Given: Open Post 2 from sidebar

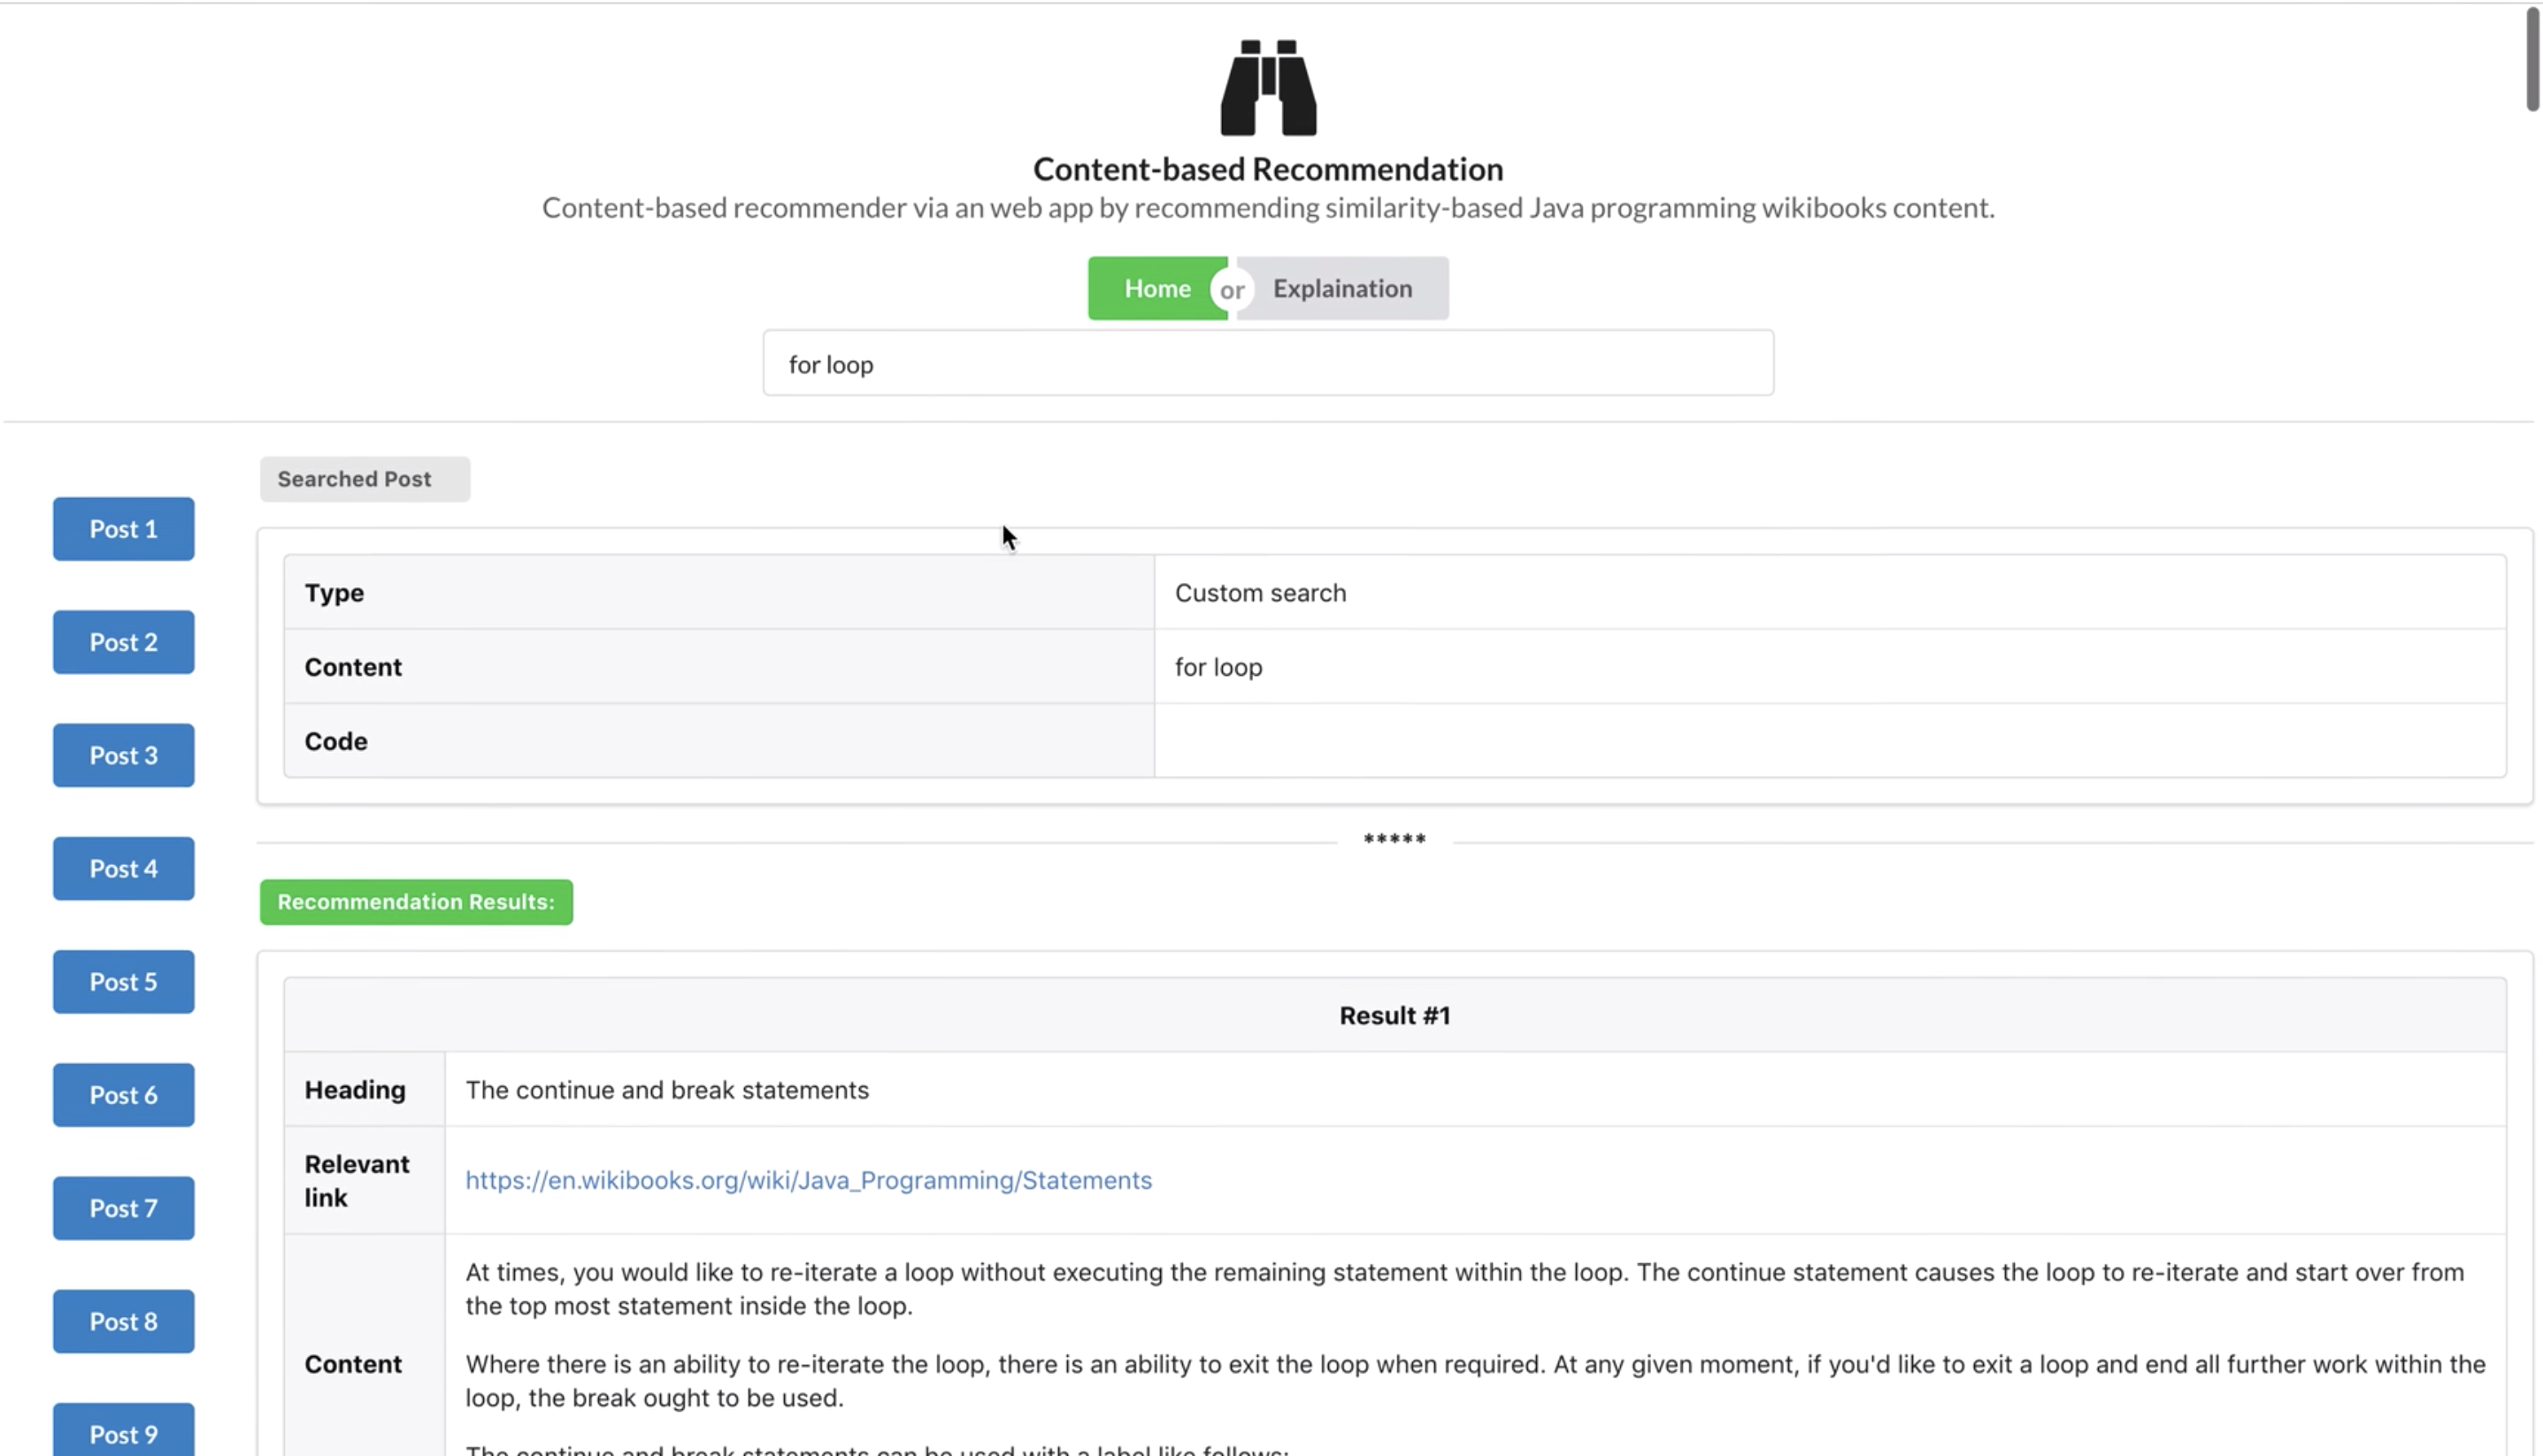Looking at the screenshot, I should tap(123, 642).
